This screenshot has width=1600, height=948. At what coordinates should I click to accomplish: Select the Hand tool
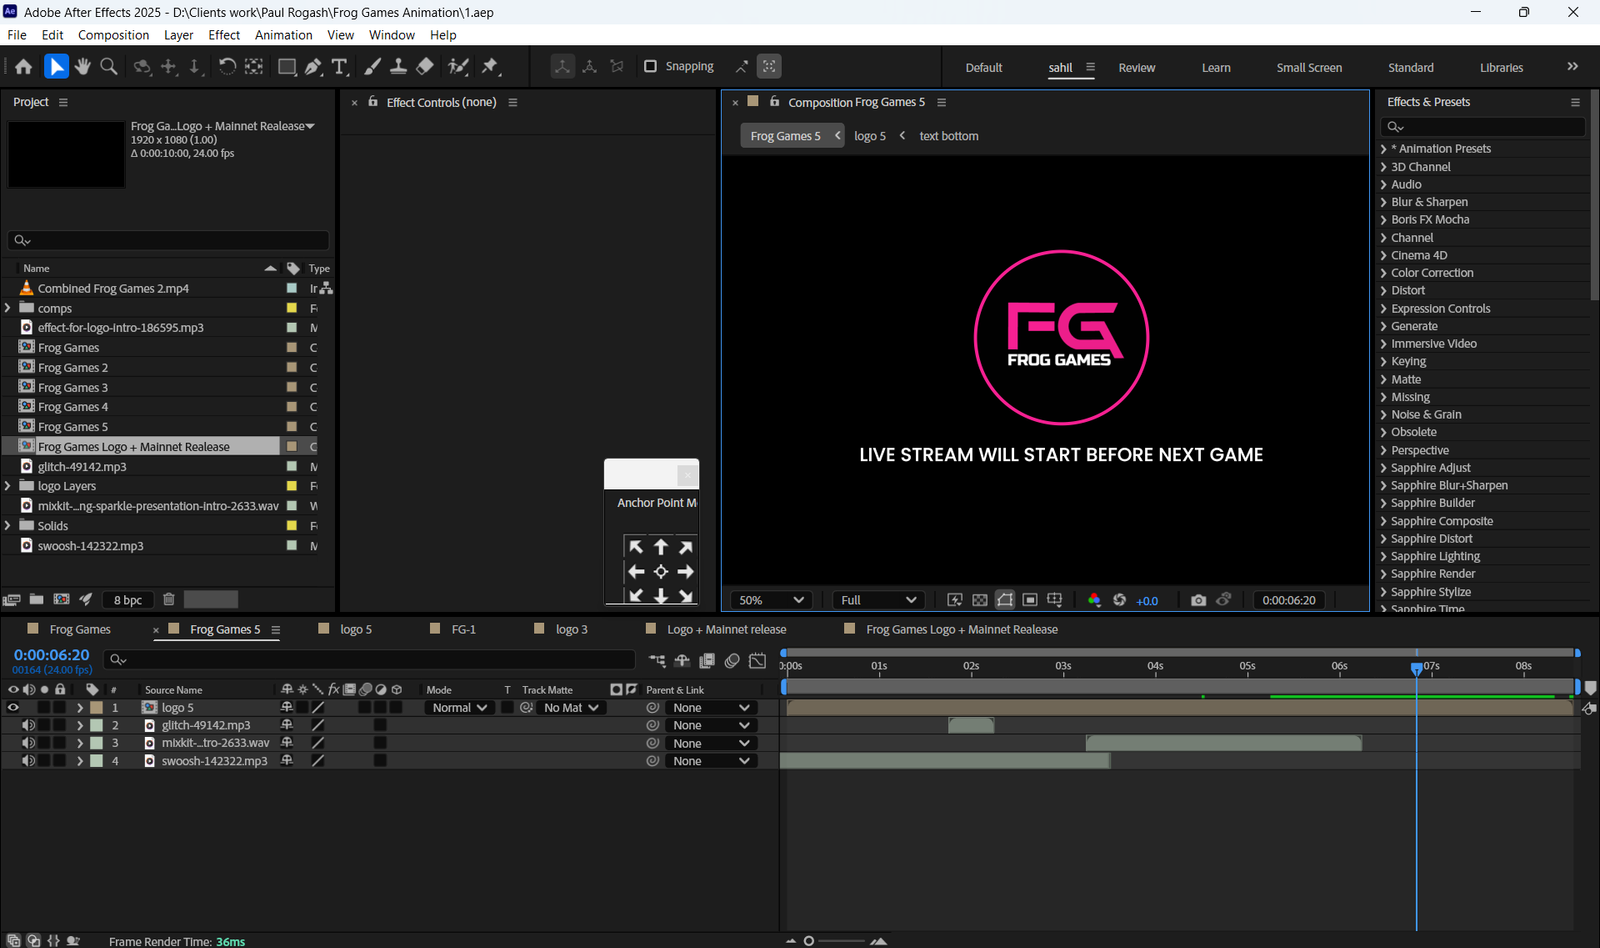pos(82,66)
